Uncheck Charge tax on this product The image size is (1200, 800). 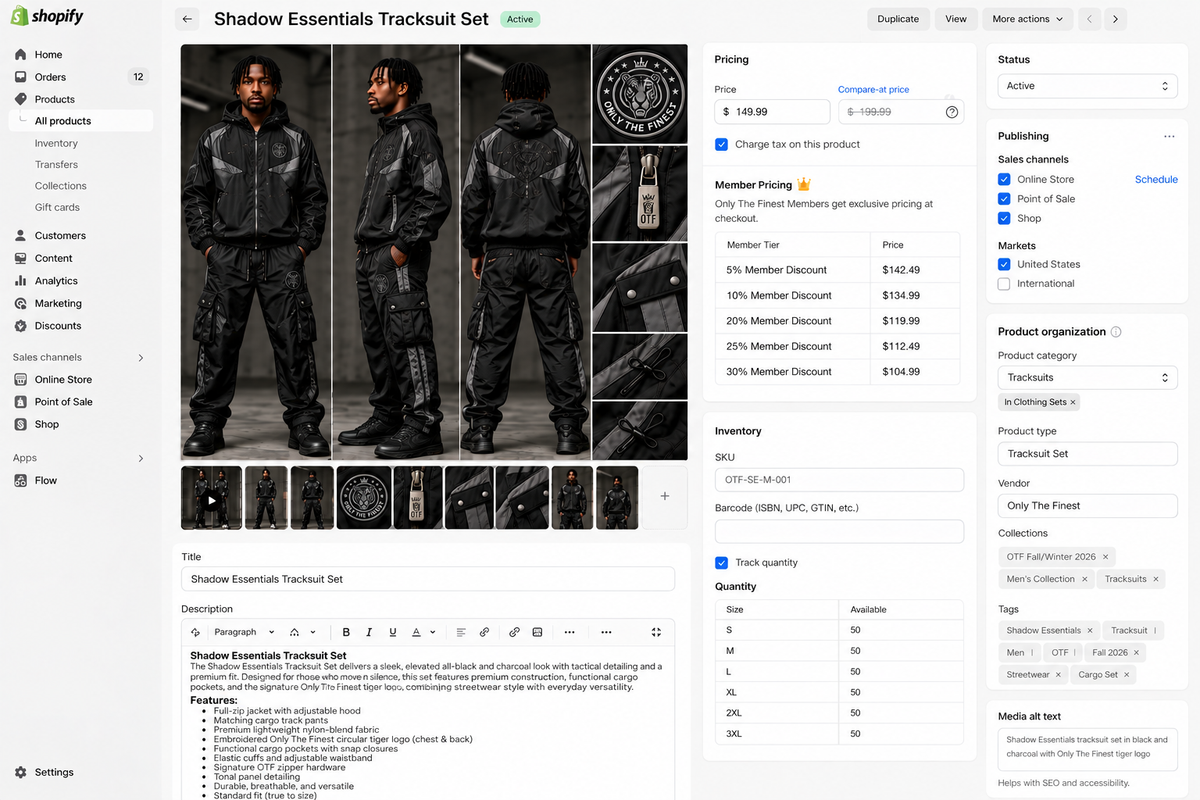[721, 144]
